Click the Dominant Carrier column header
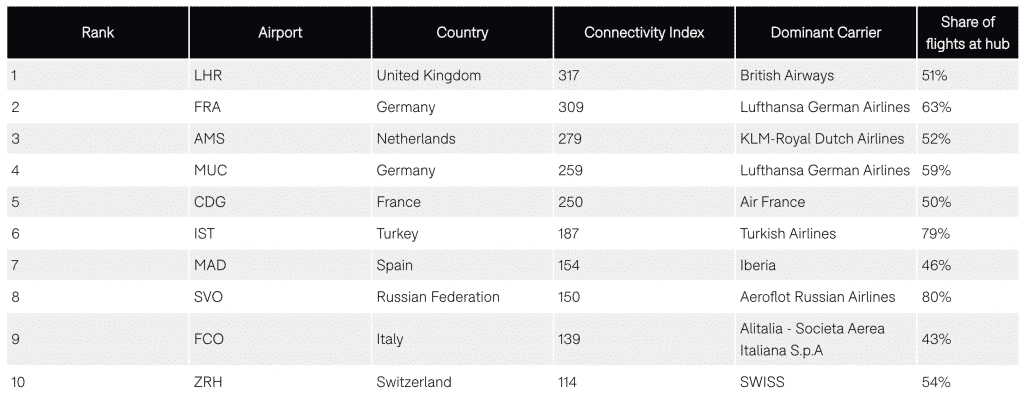The height and width of the screenshot is (404, 1024). [x=826, y=33]
